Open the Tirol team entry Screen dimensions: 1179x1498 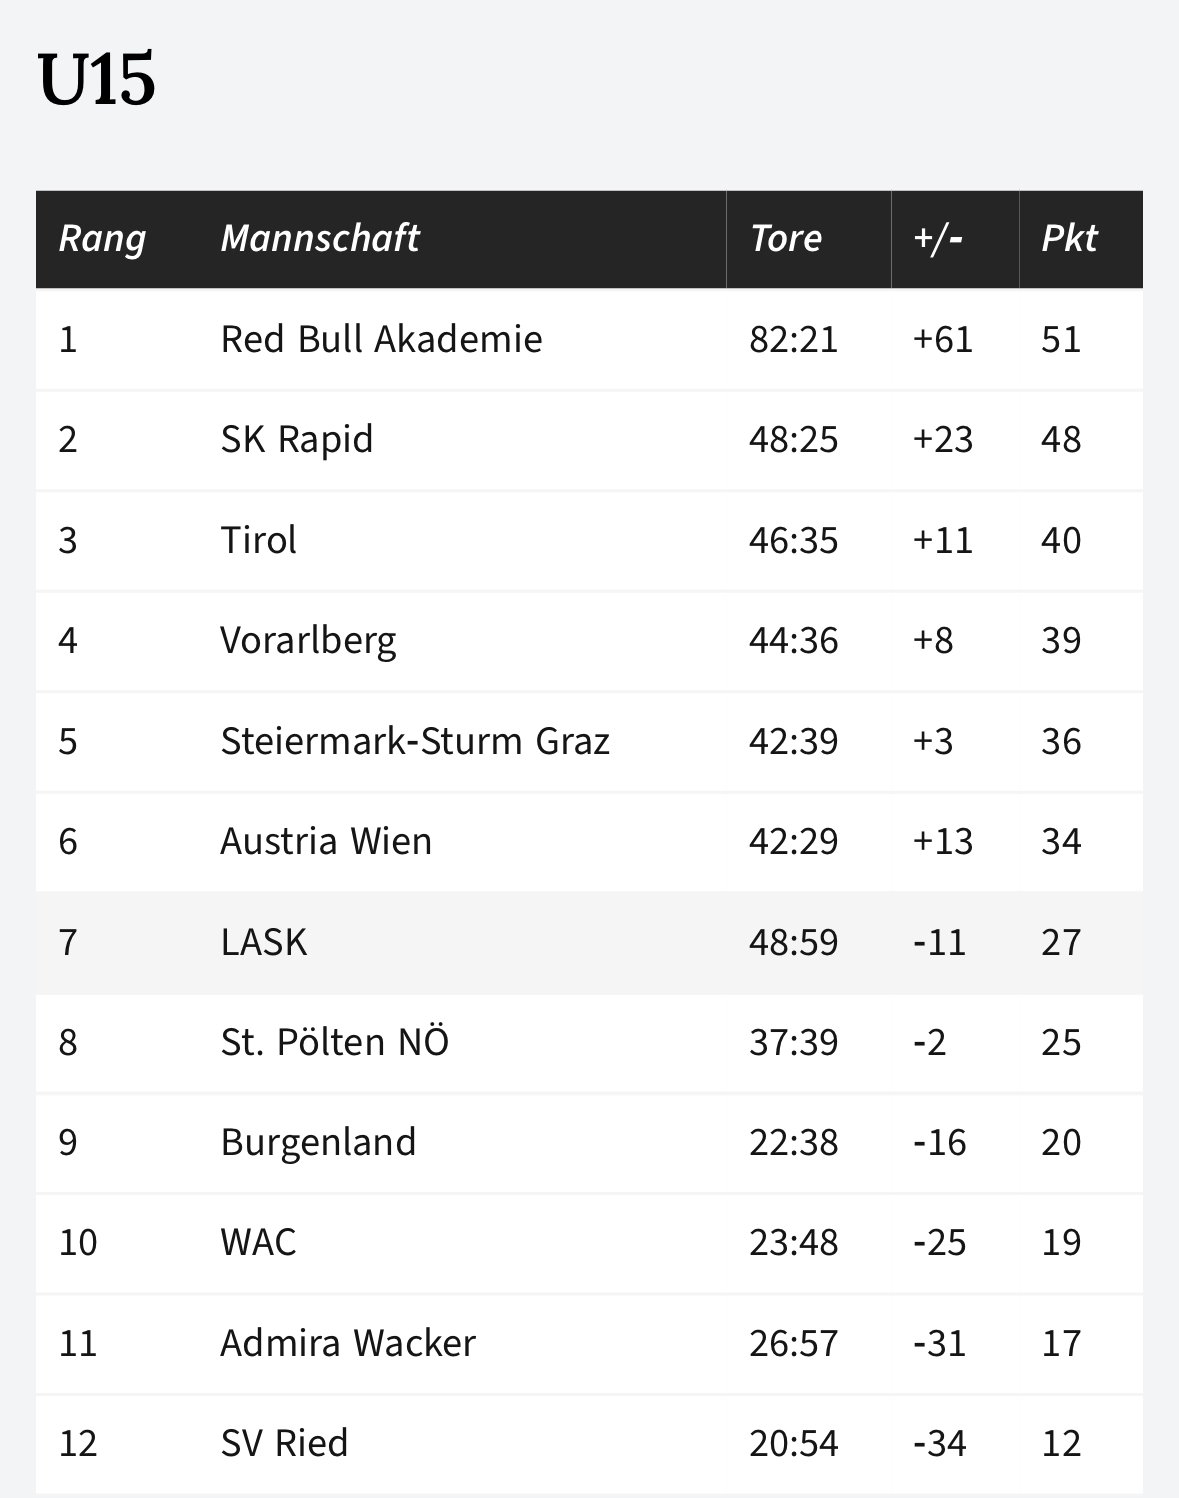pos(259,540)
